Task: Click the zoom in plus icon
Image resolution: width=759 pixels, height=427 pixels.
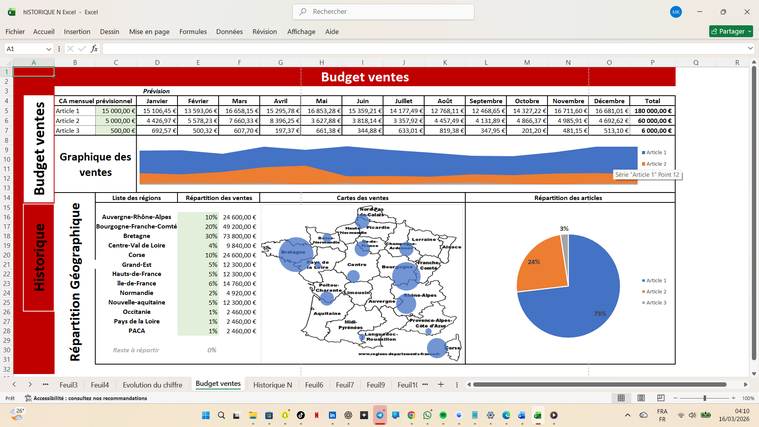Action: (x=735, y=398)
